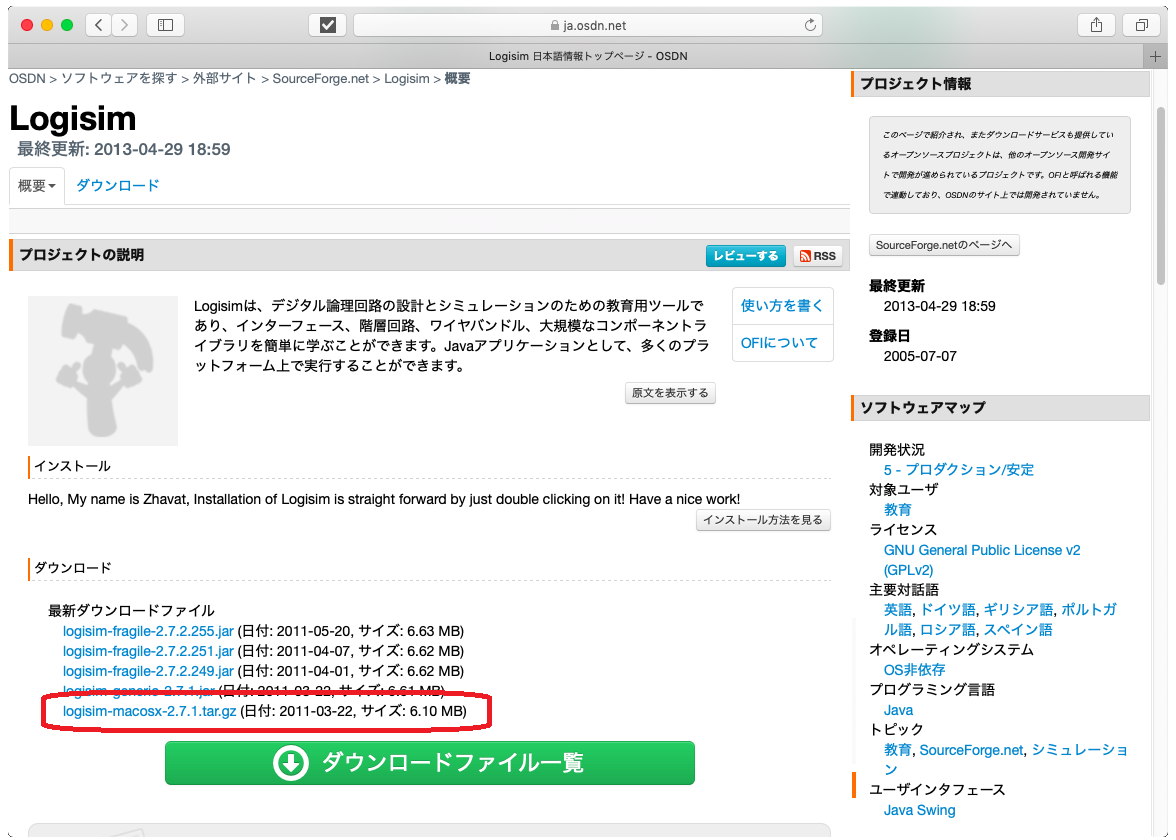Reload the page with the refresh icon

tap(810, 25)
